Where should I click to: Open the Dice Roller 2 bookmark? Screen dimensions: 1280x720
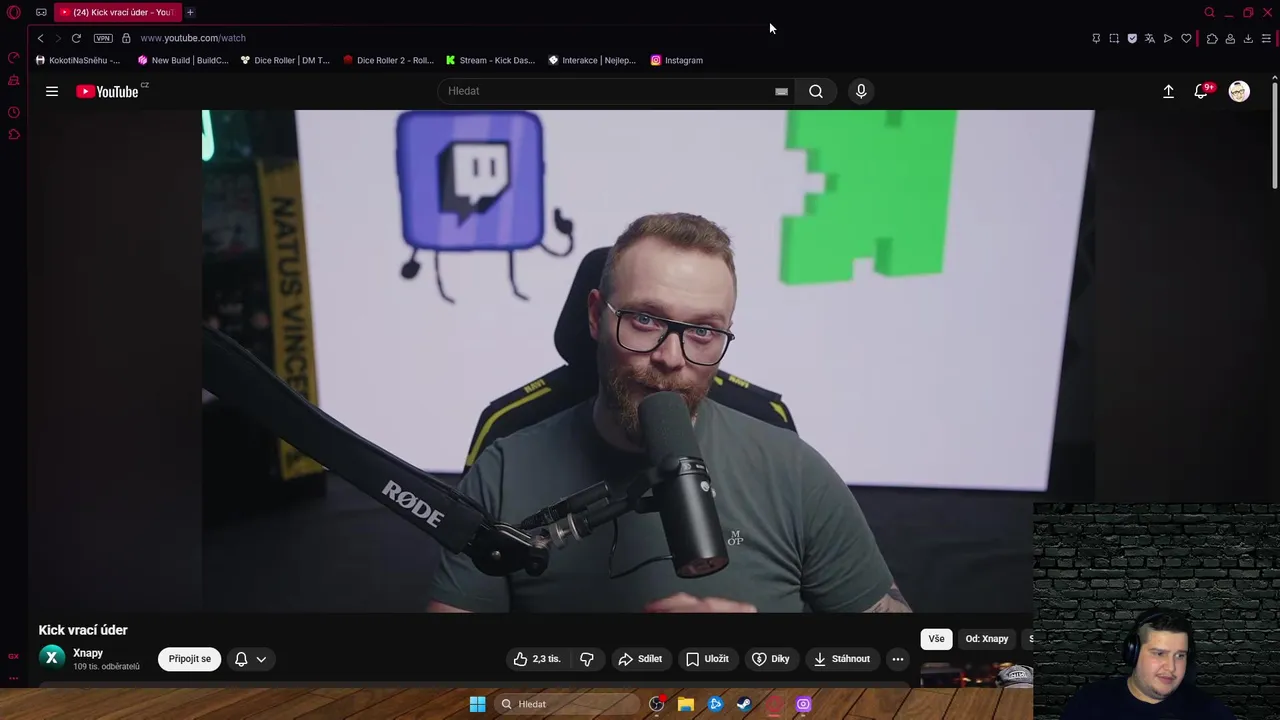click(x=388, y=60)
